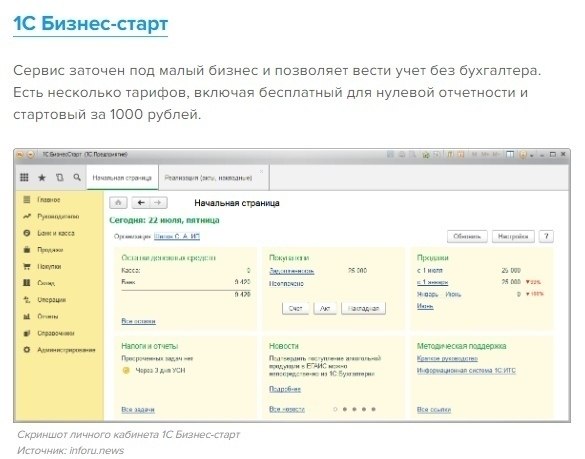Screen dimensions: 585x459
Task: Click the 1С Бизнес-старт article heading link
Action: 91,24
